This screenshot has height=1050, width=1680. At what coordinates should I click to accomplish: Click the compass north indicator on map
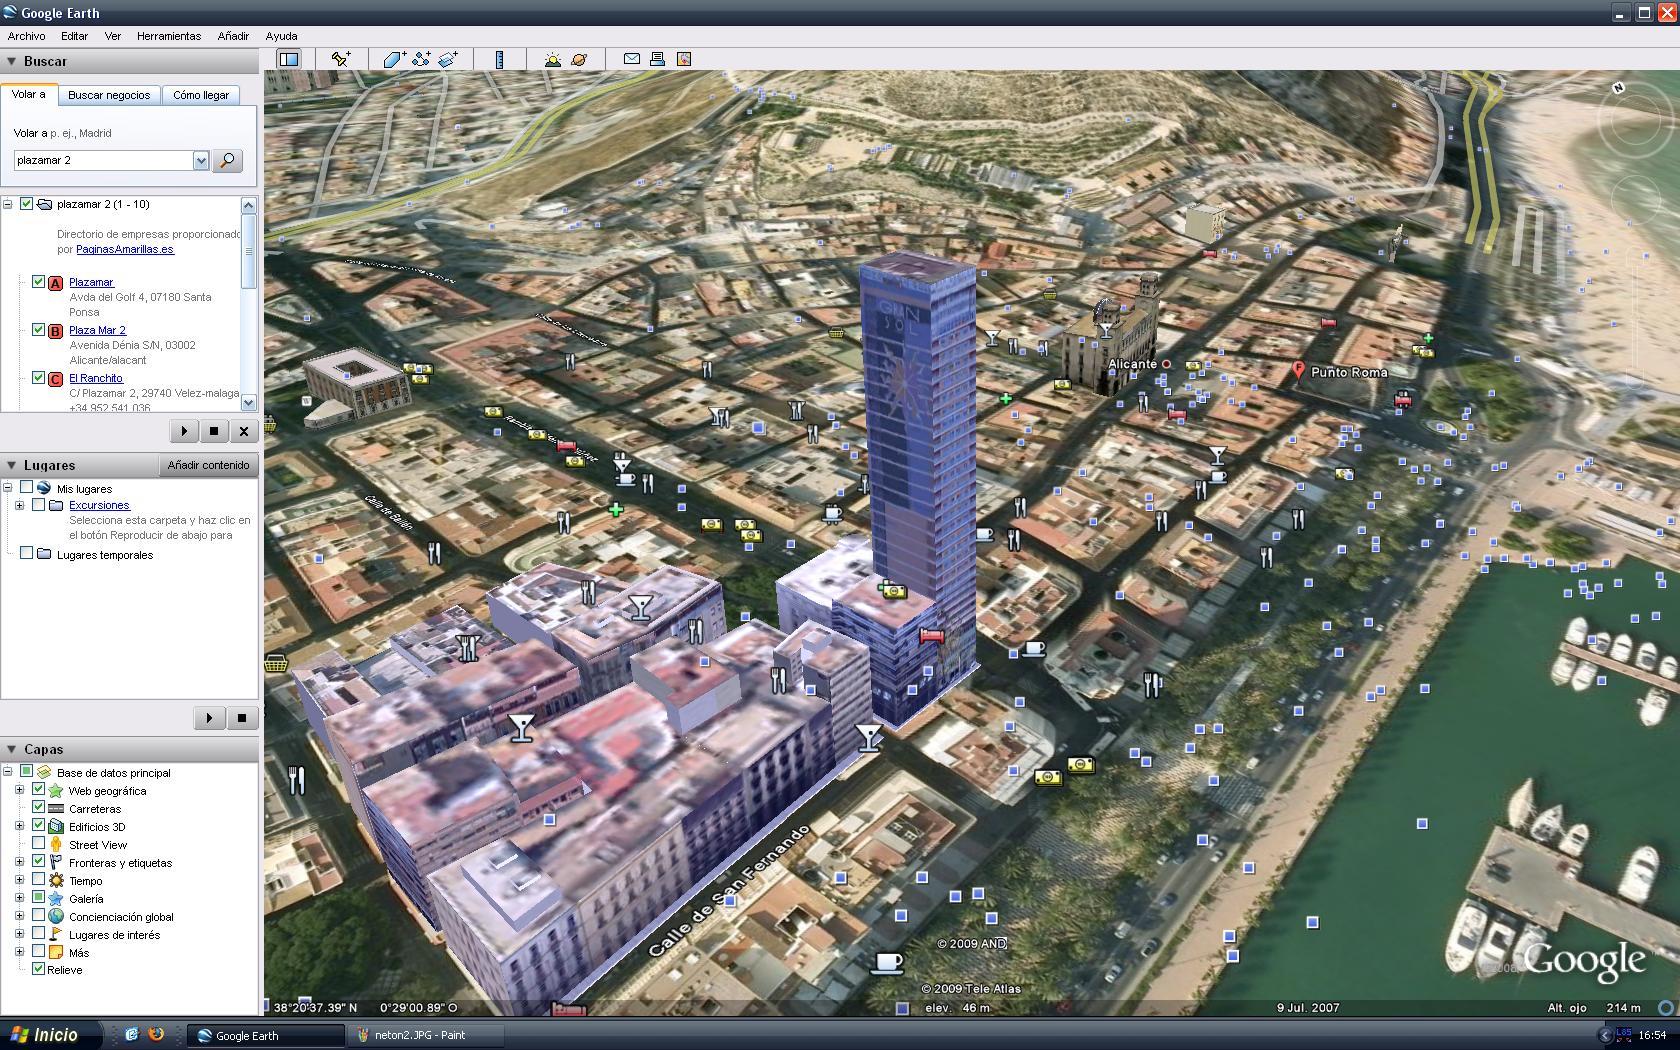point(1618,88)
